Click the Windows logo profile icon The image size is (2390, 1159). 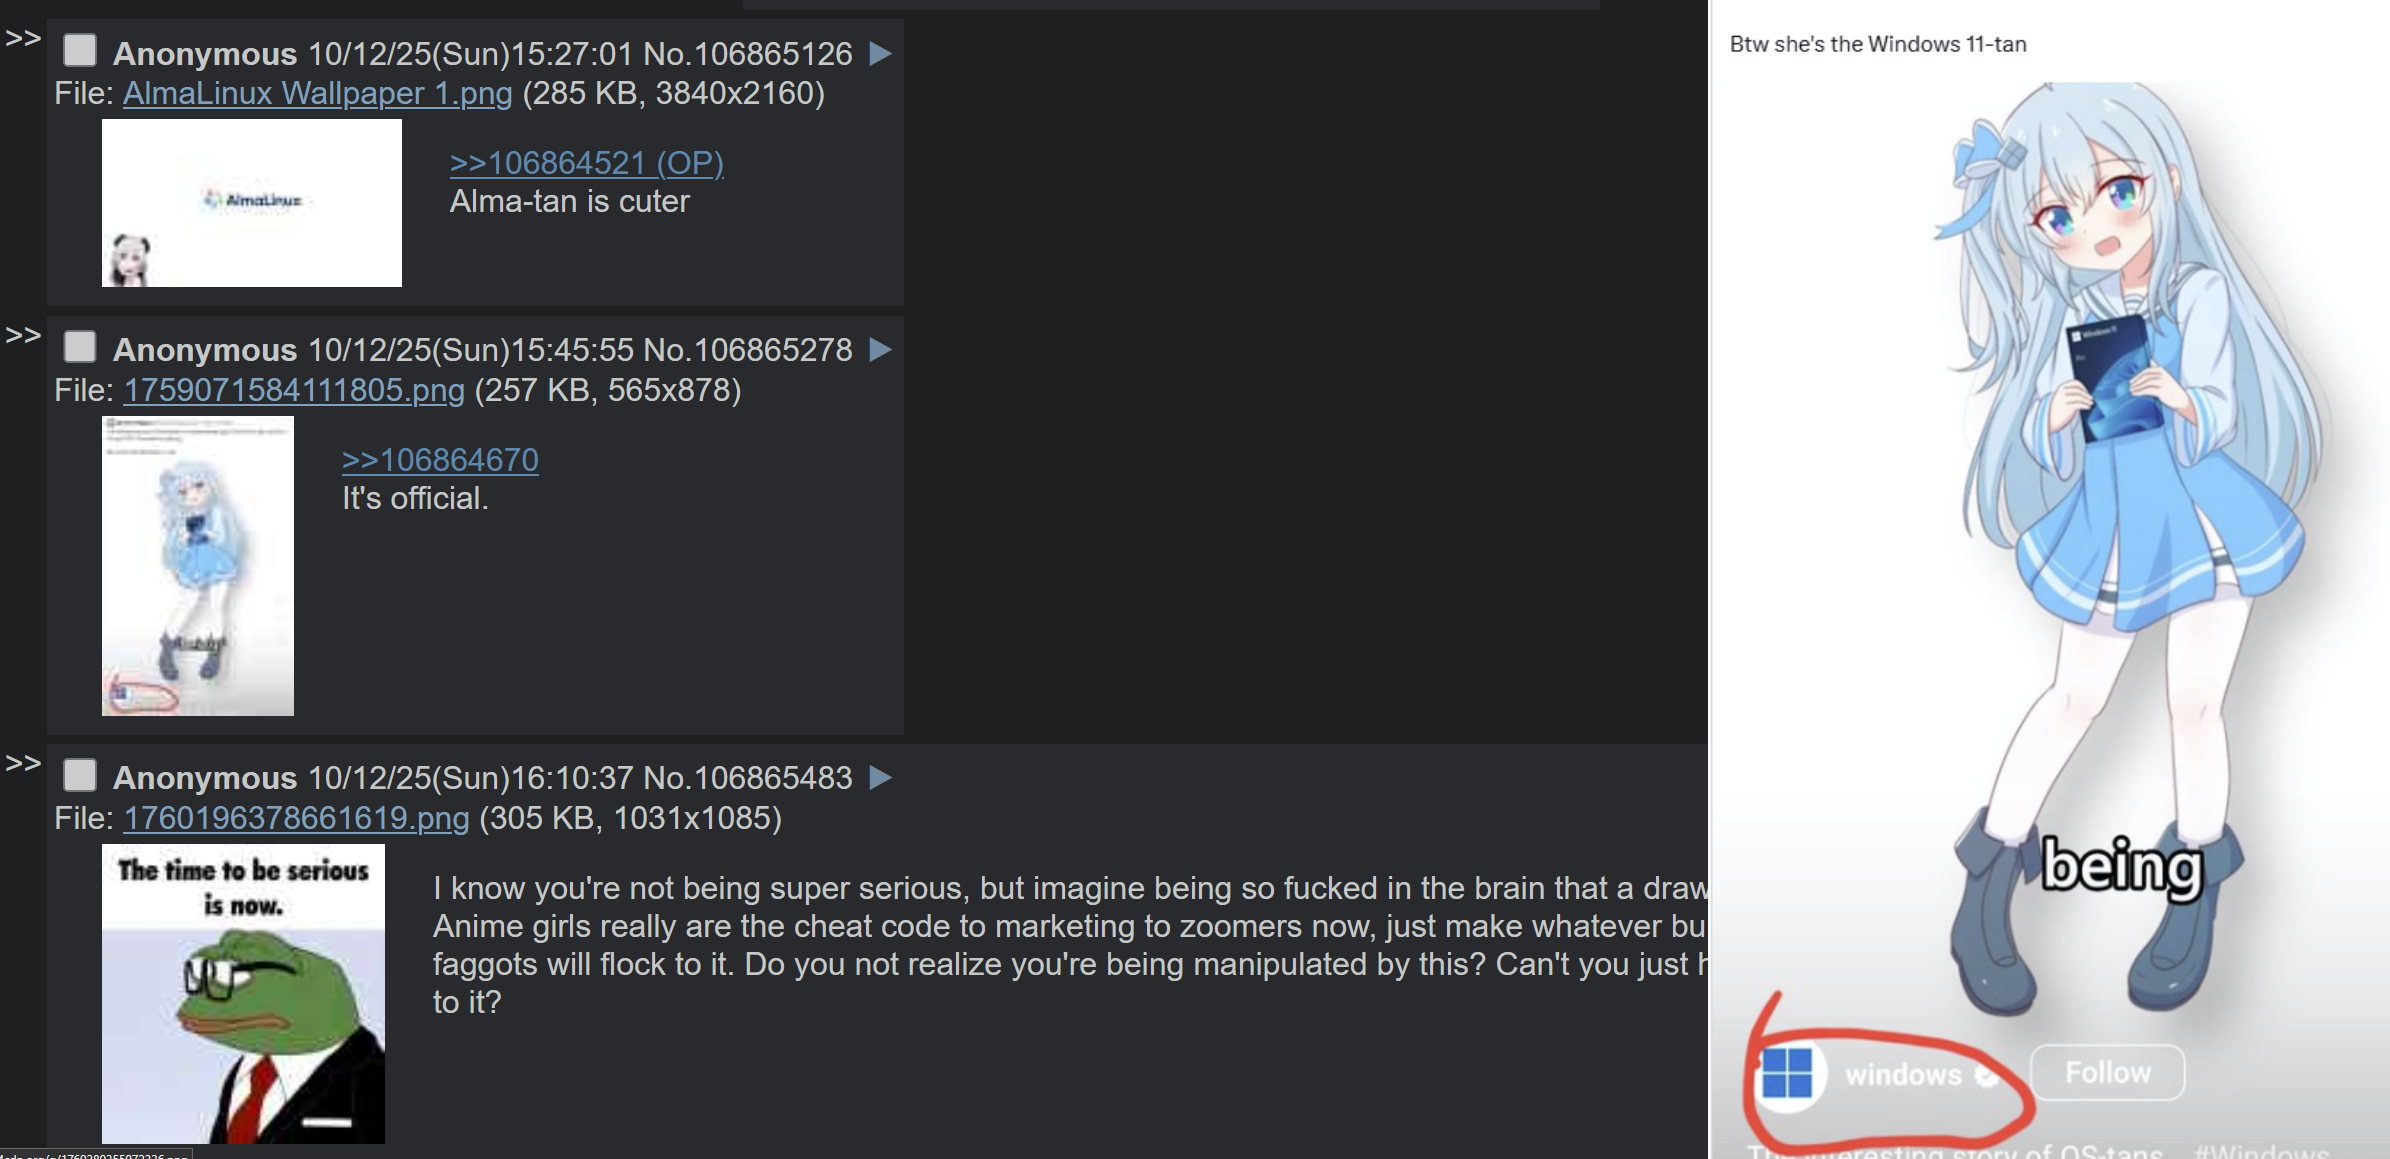1788,1074
